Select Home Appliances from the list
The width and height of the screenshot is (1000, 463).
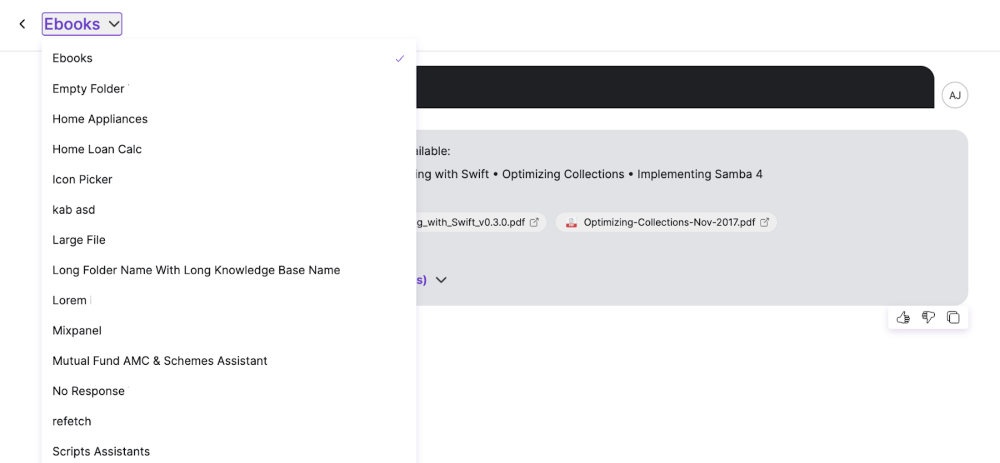pyautogui.click(x=100, y=119)
